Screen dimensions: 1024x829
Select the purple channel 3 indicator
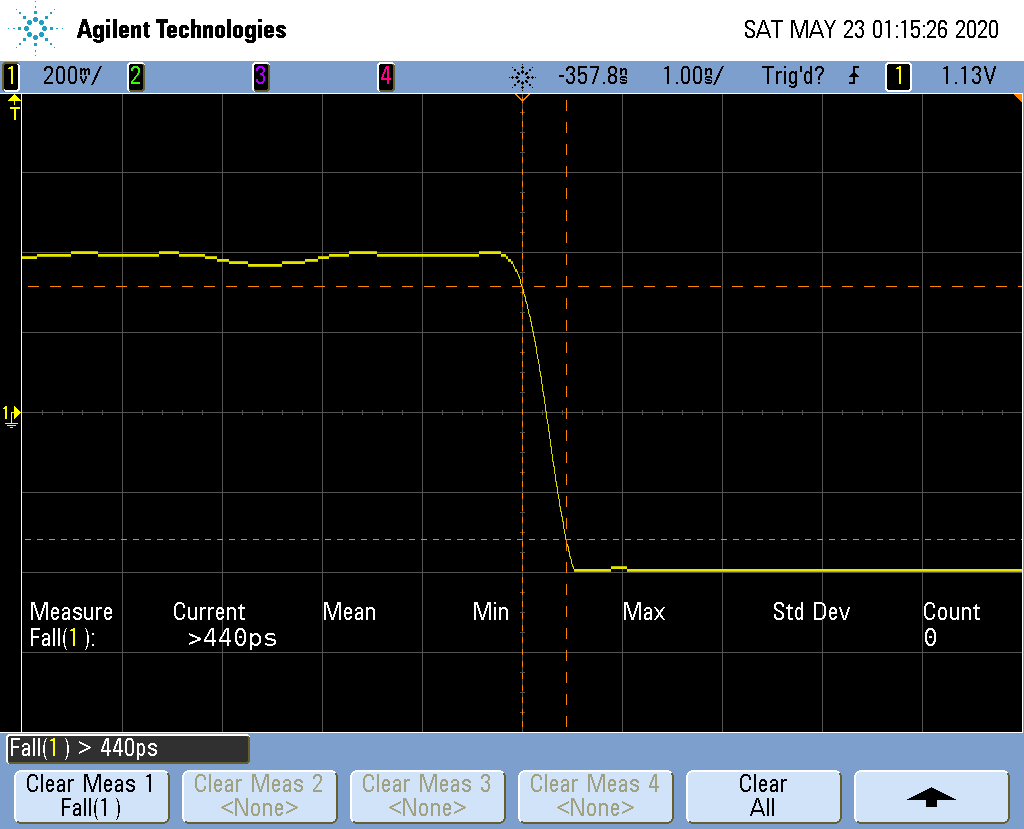click(260, 76)
